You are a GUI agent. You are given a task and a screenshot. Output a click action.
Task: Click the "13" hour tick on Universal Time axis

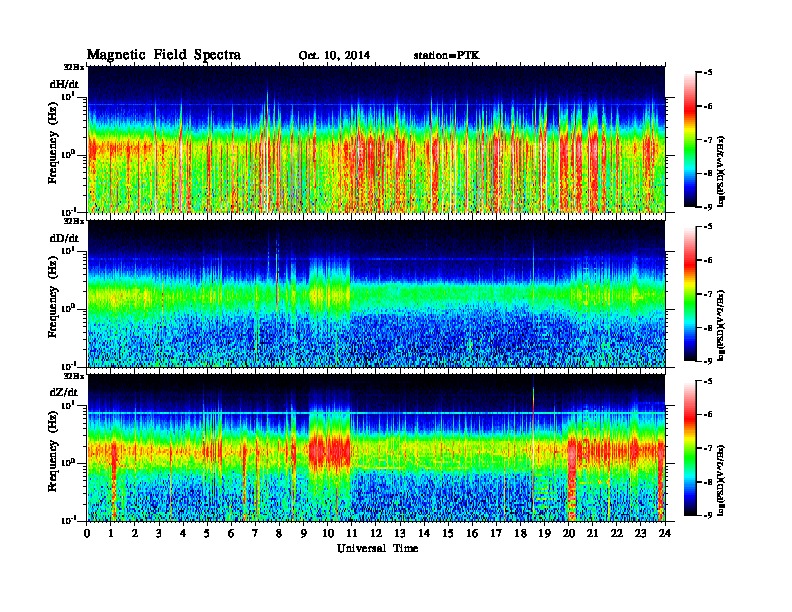point(400,533)
